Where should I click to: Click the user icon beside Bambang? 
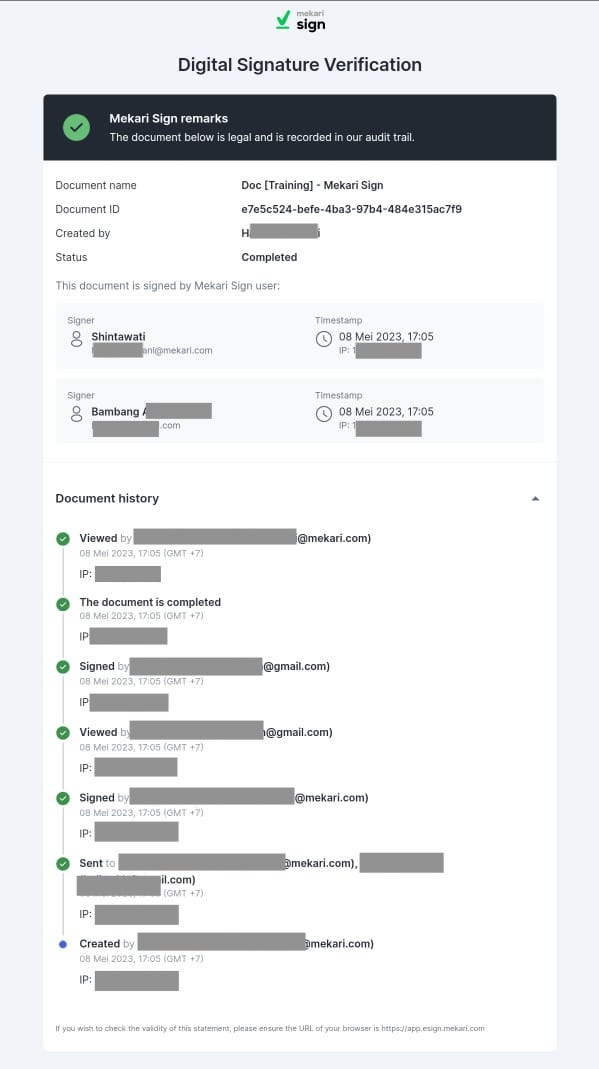click(76, 414)
